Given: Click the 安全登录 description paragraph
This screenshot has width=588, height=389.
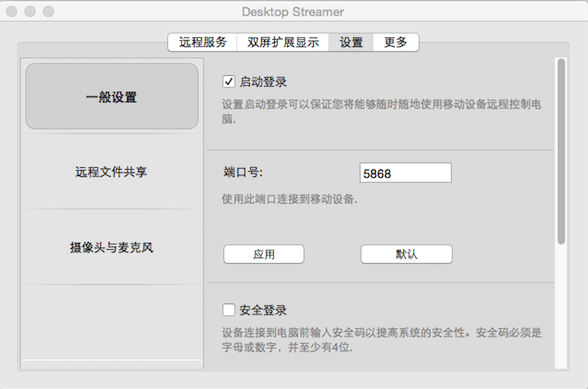Looking at the screenshot, I should [x=381, y=340].
